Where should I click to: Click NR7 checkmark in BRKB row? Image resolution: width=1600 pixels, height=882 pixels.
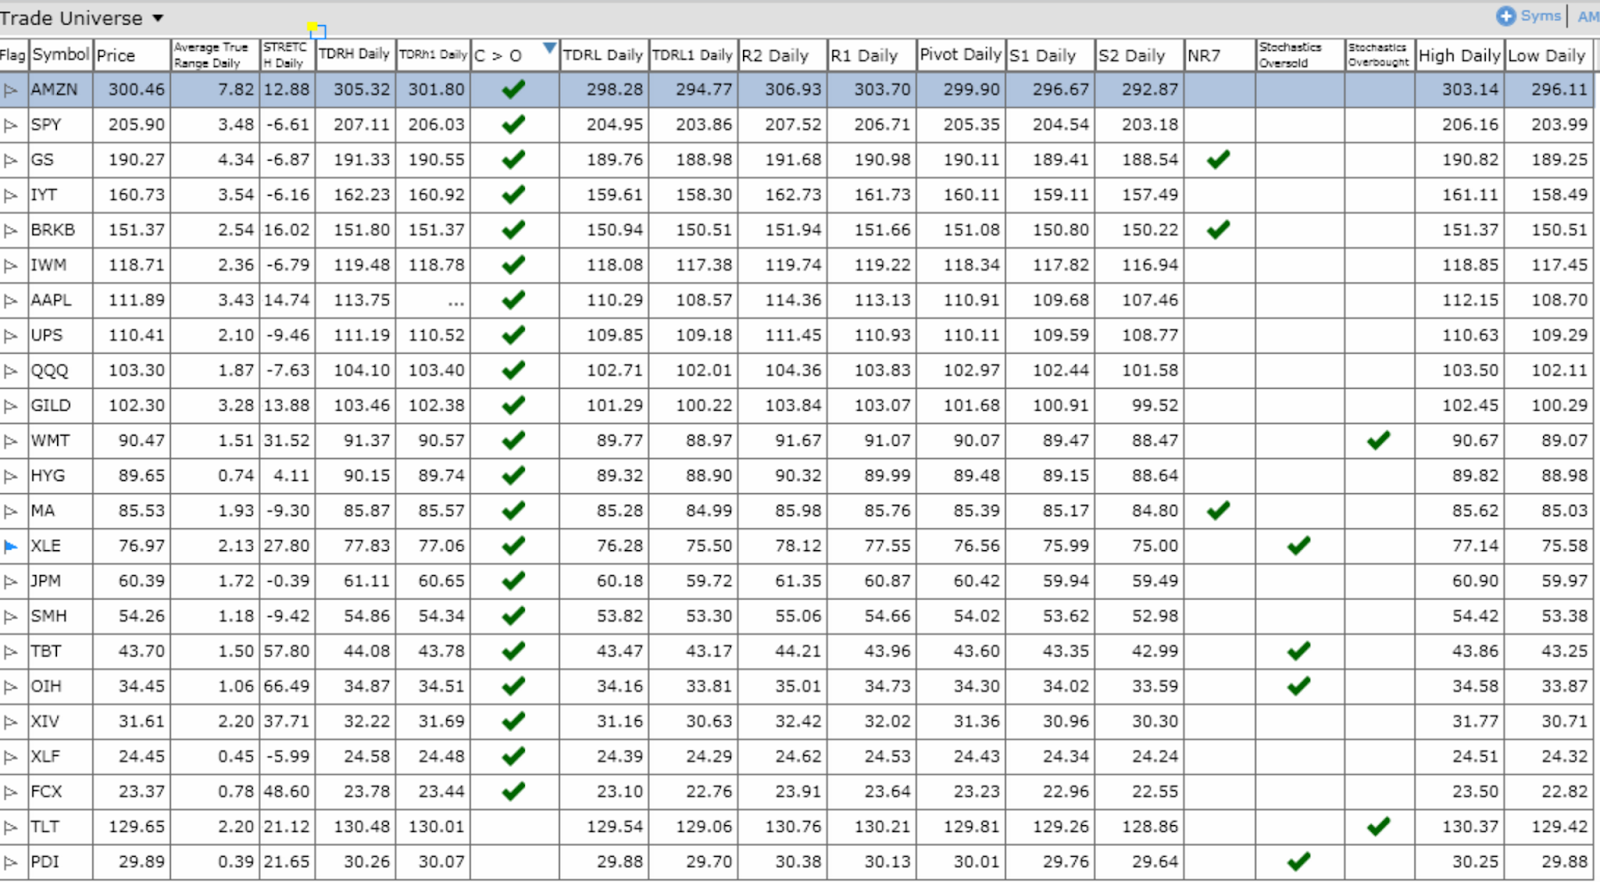pyautogui.click(x=1218, y=230)
